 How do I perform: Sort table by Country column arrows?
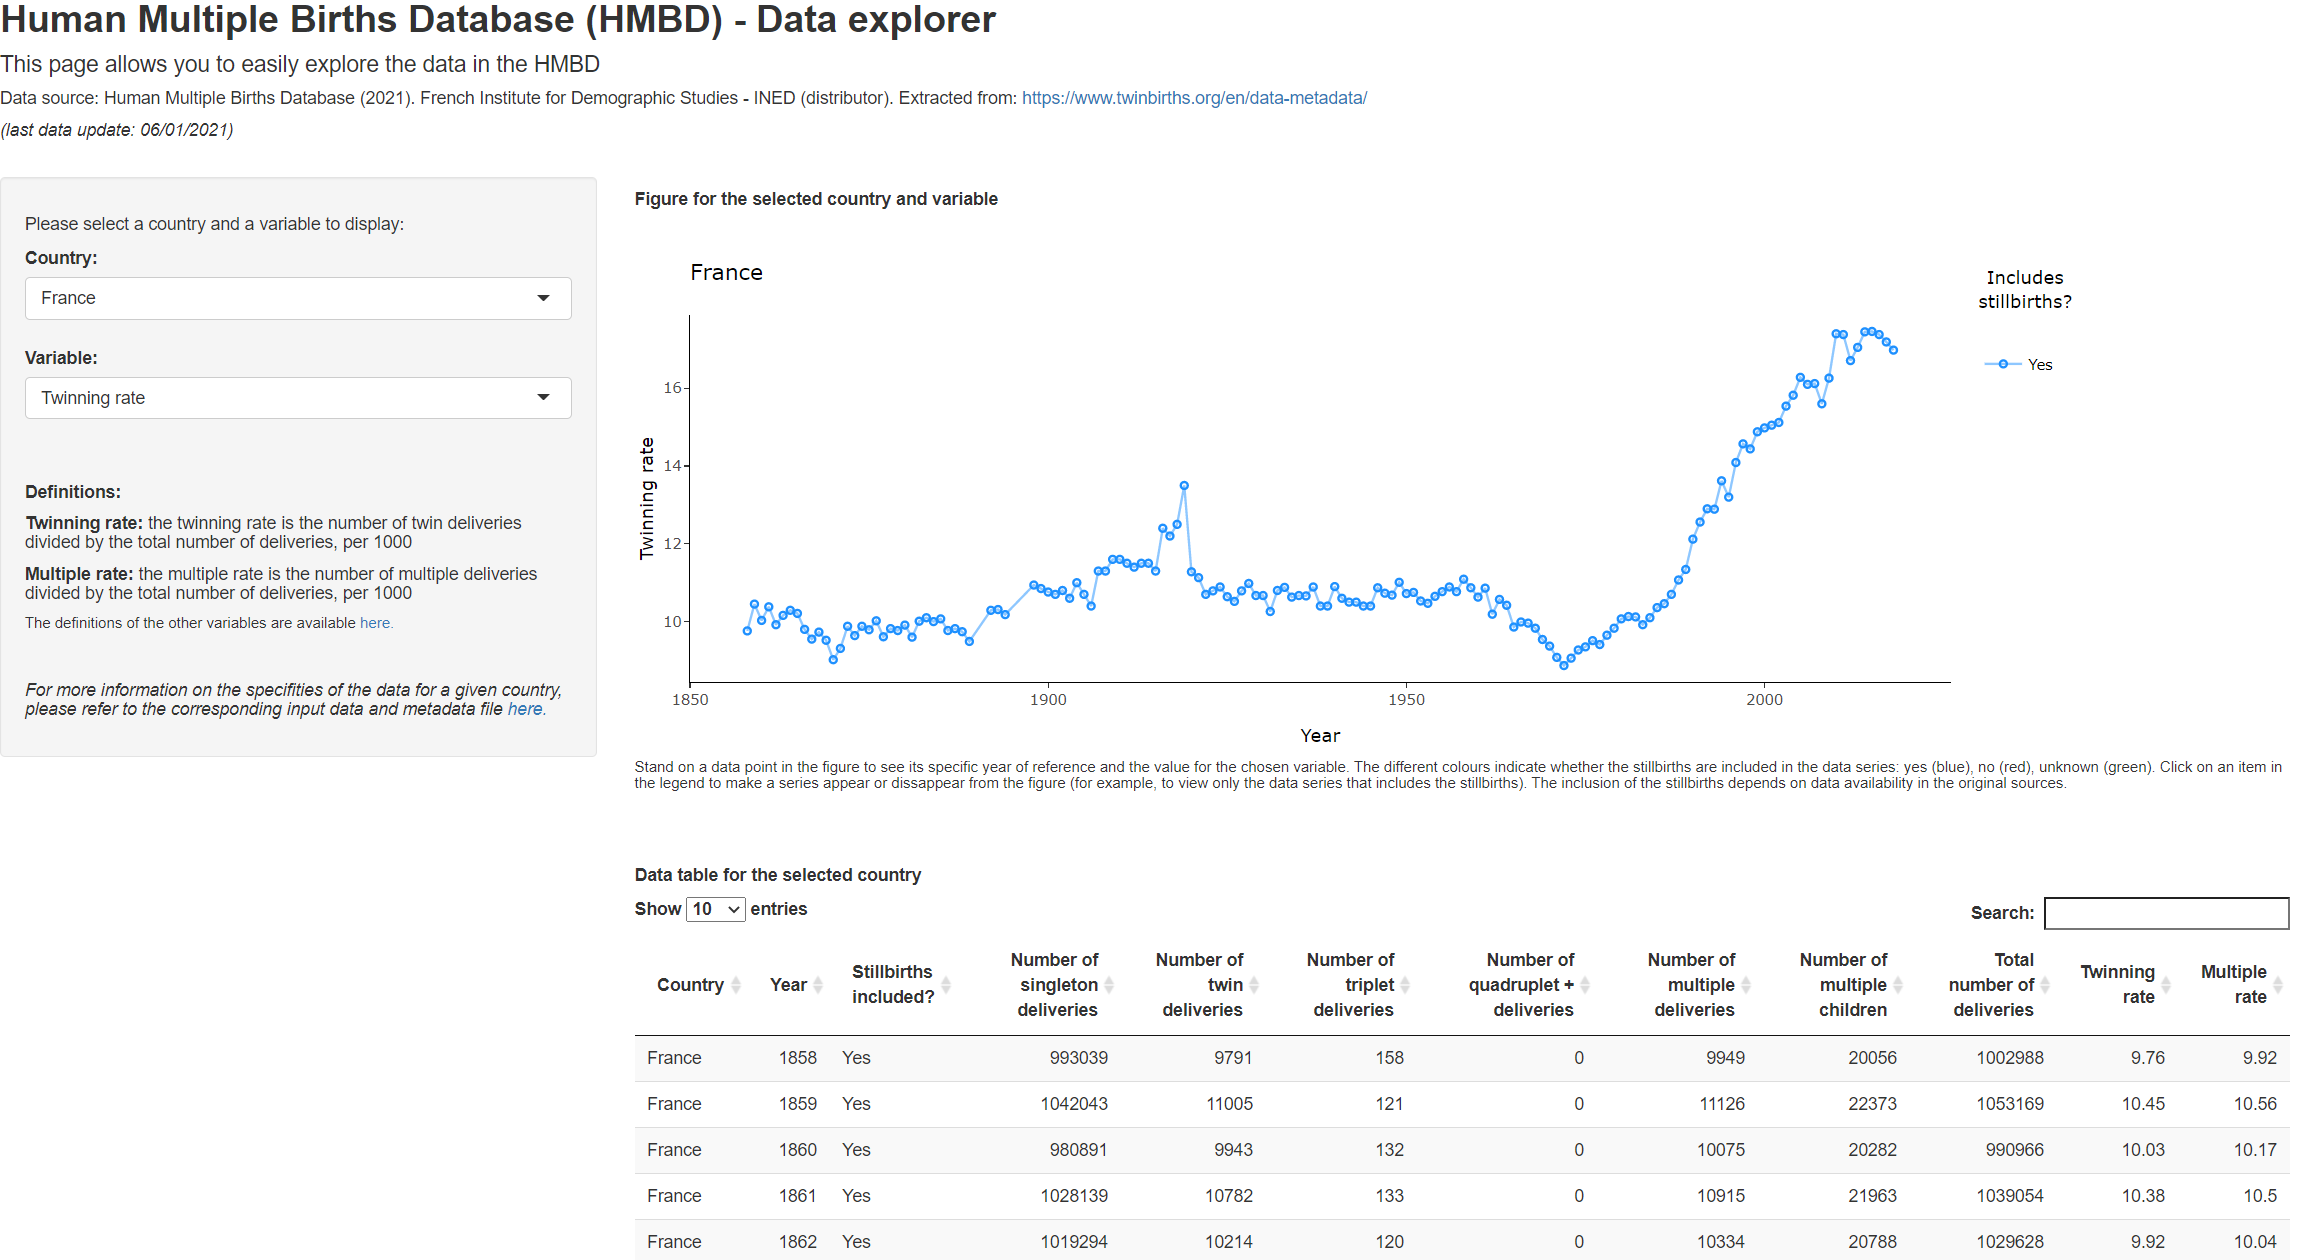click(736, 985)
